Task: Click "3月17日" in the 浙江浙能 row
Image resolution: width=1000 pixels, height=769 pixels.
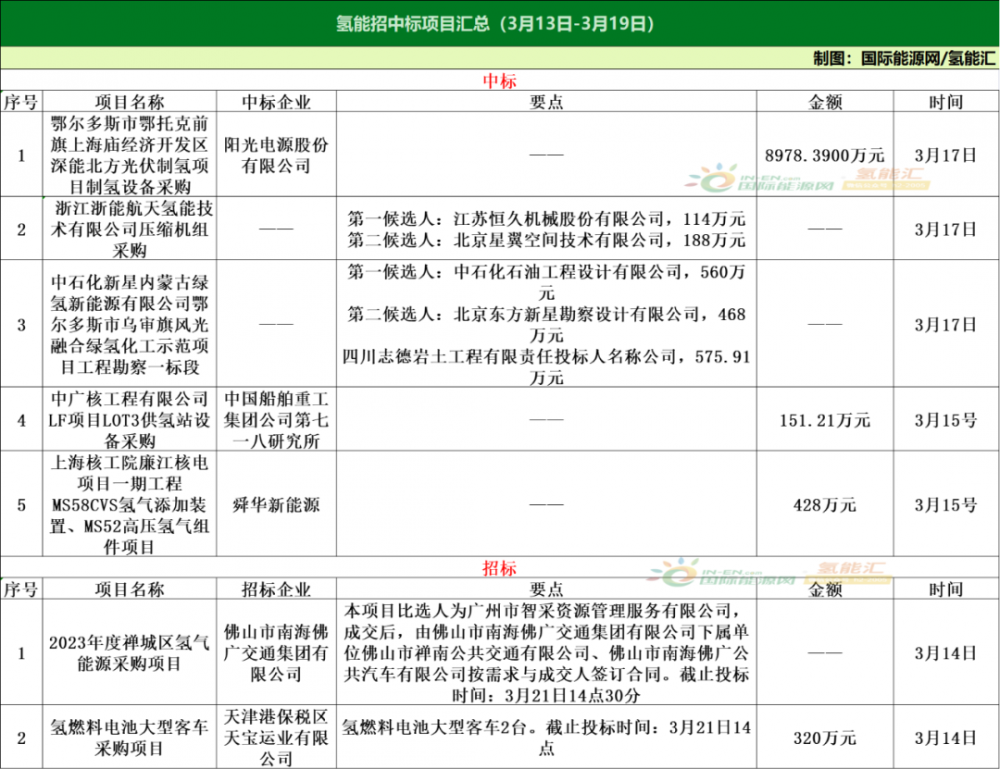Action: pyautogui.click(x=946, y=229)
